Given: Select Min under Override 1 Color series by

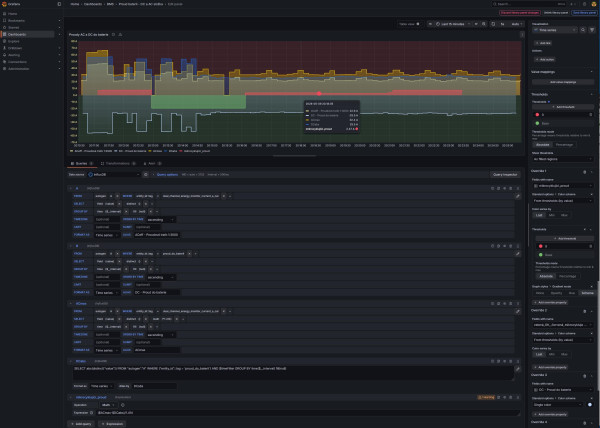Looking at the screenshot, I should (551, 215).
